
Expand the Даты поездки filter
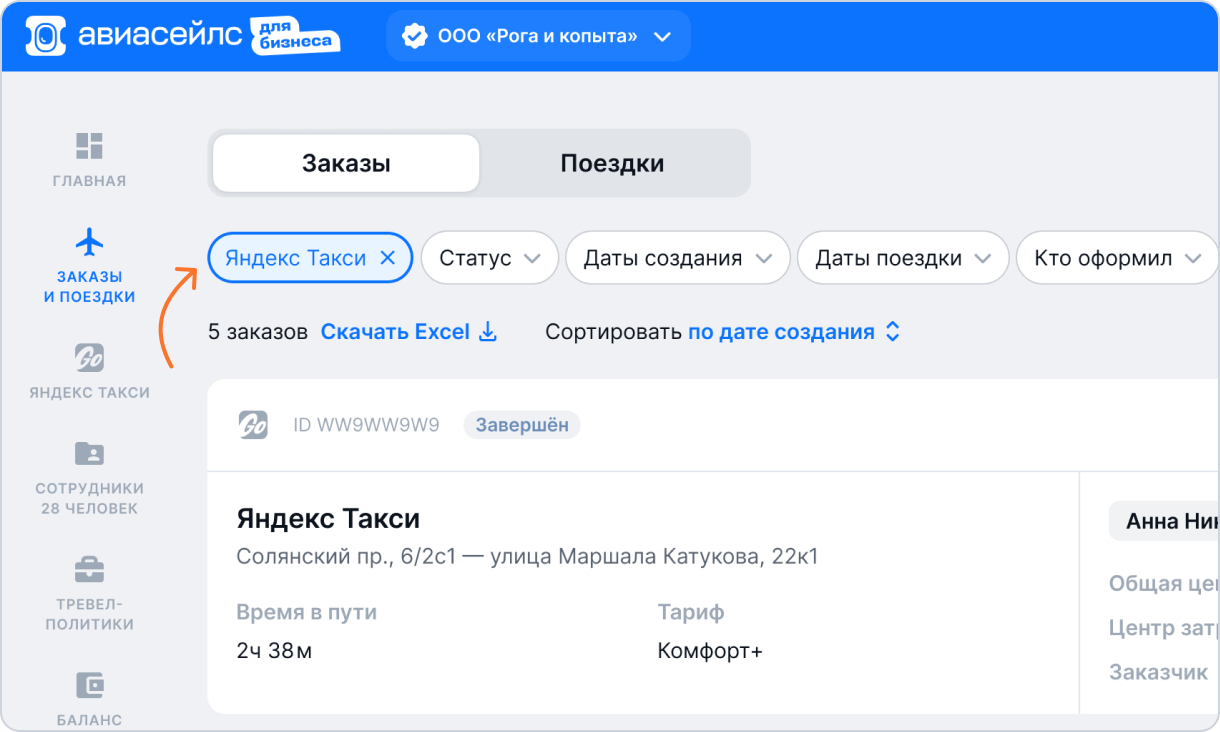pos(902,258)
